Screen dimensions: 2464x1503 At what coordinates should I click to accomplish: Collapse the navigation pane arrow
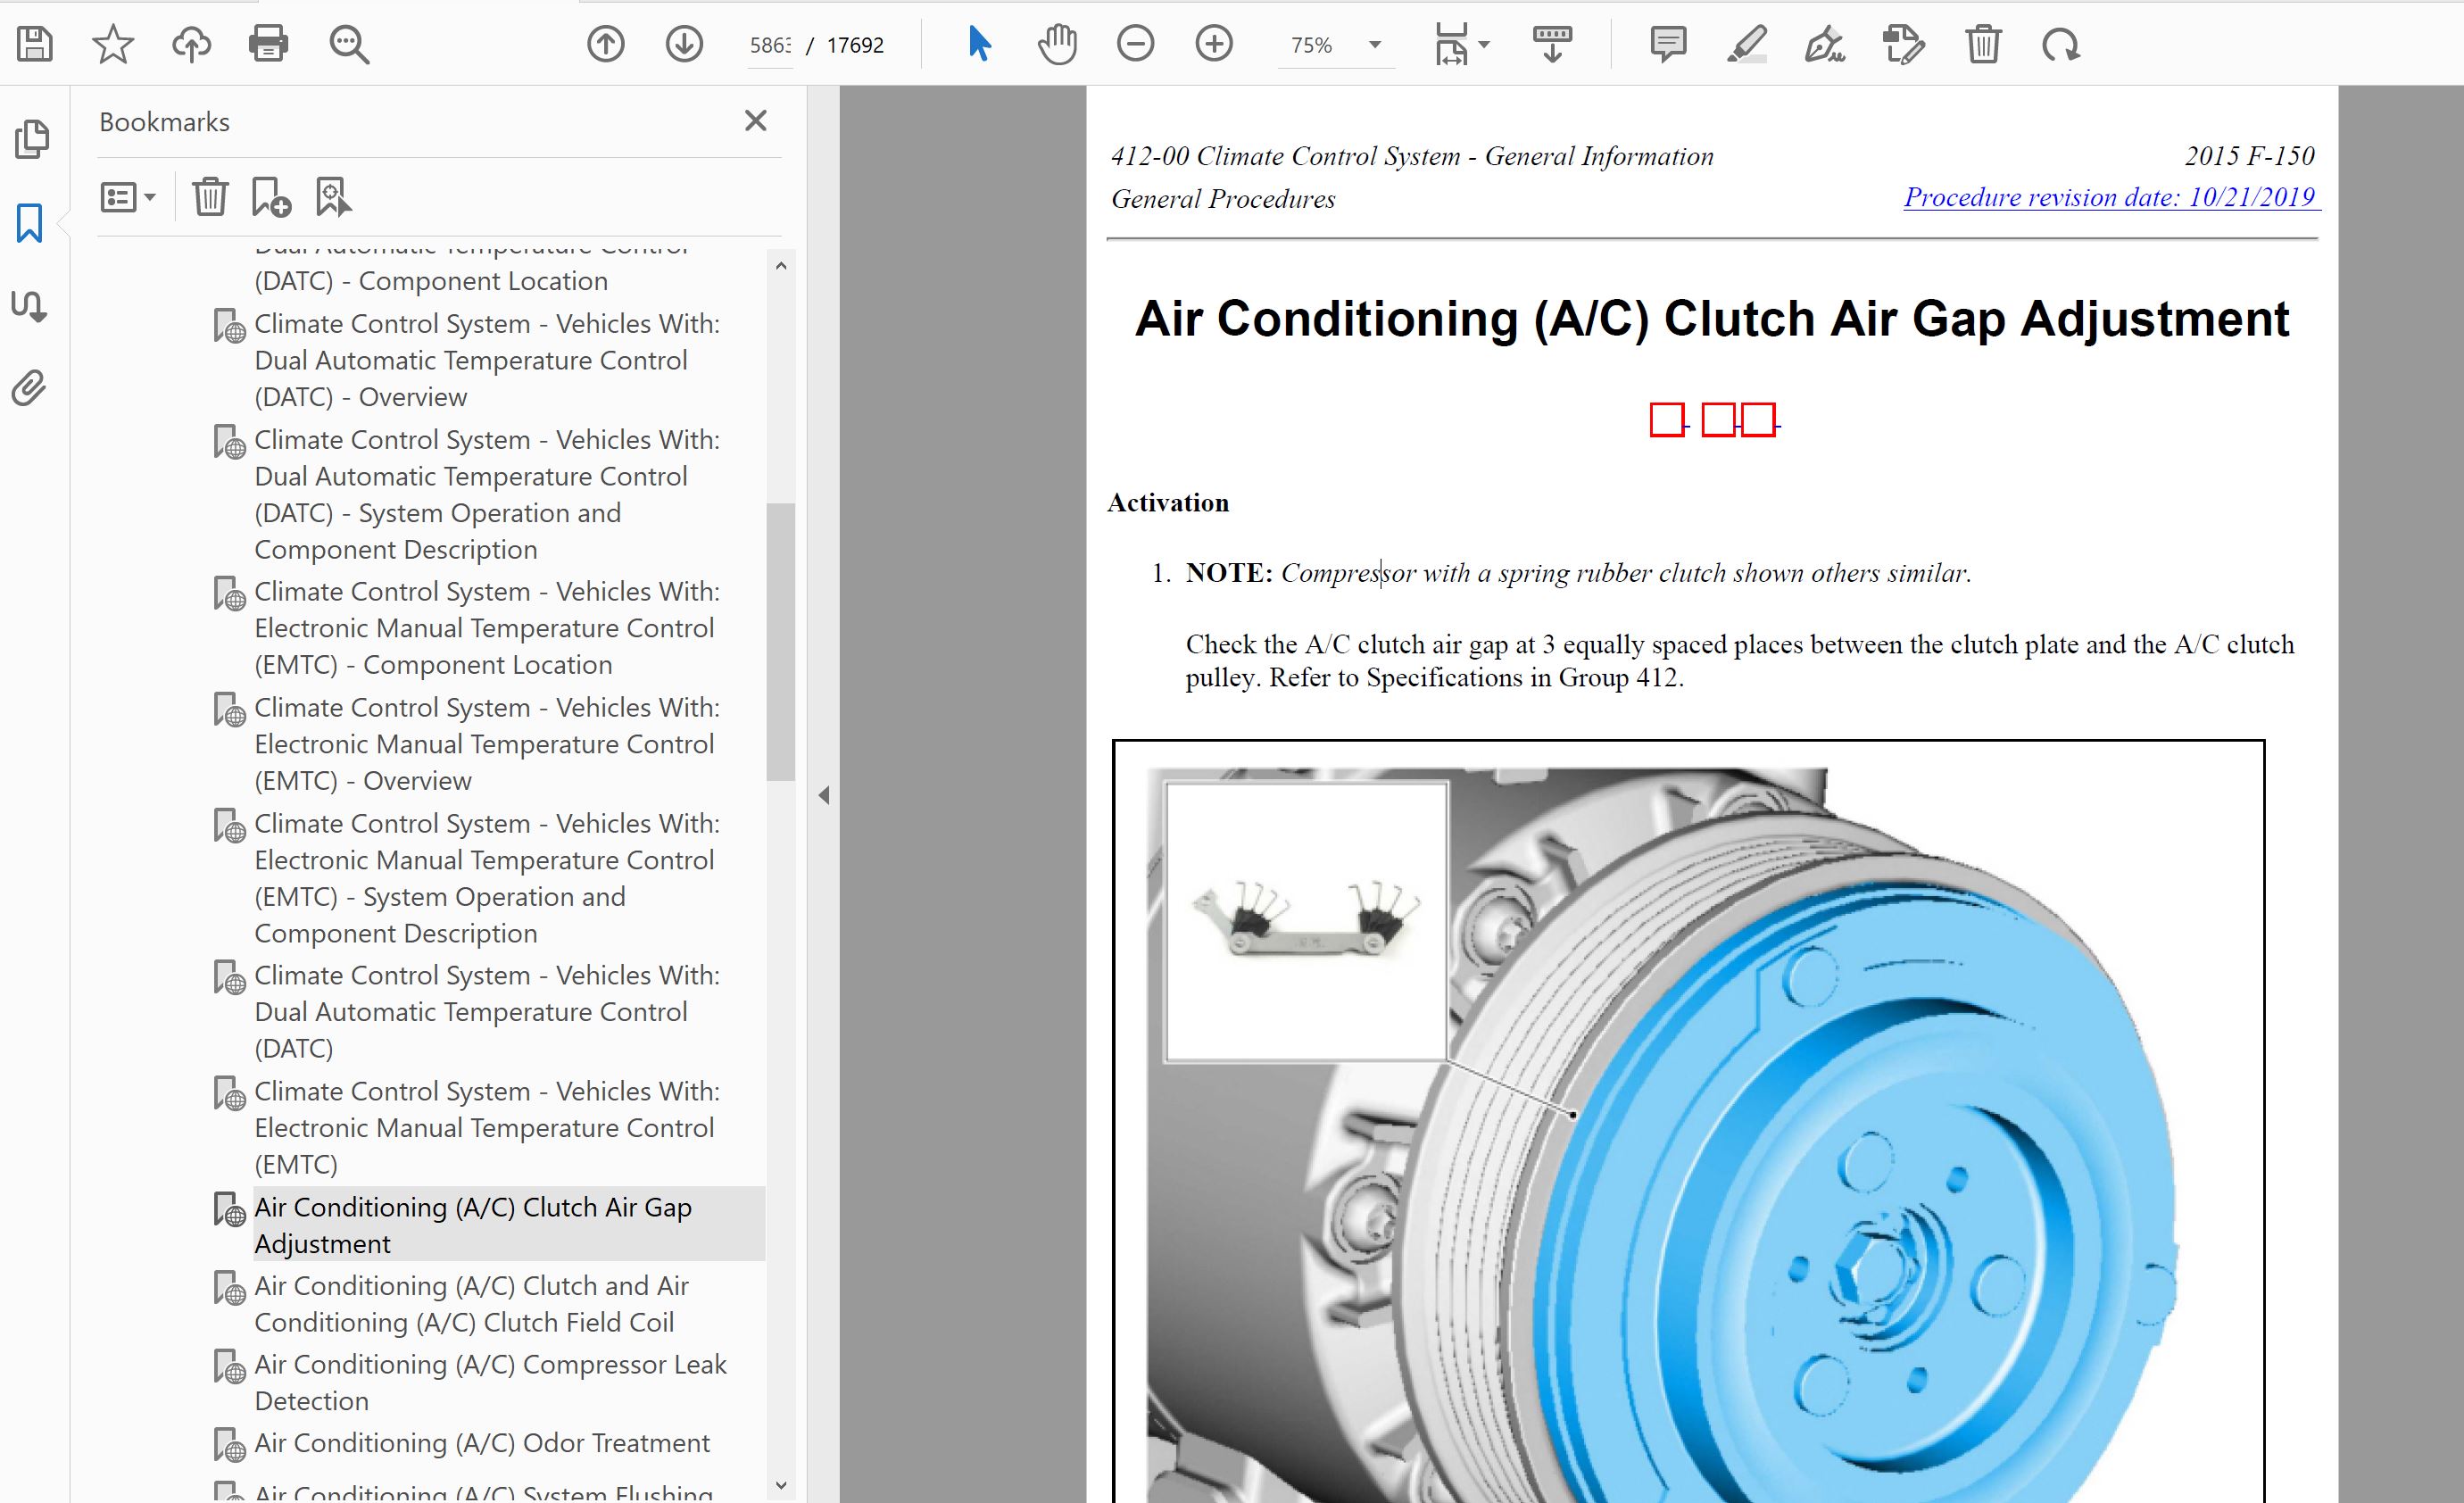click(824, 795)
